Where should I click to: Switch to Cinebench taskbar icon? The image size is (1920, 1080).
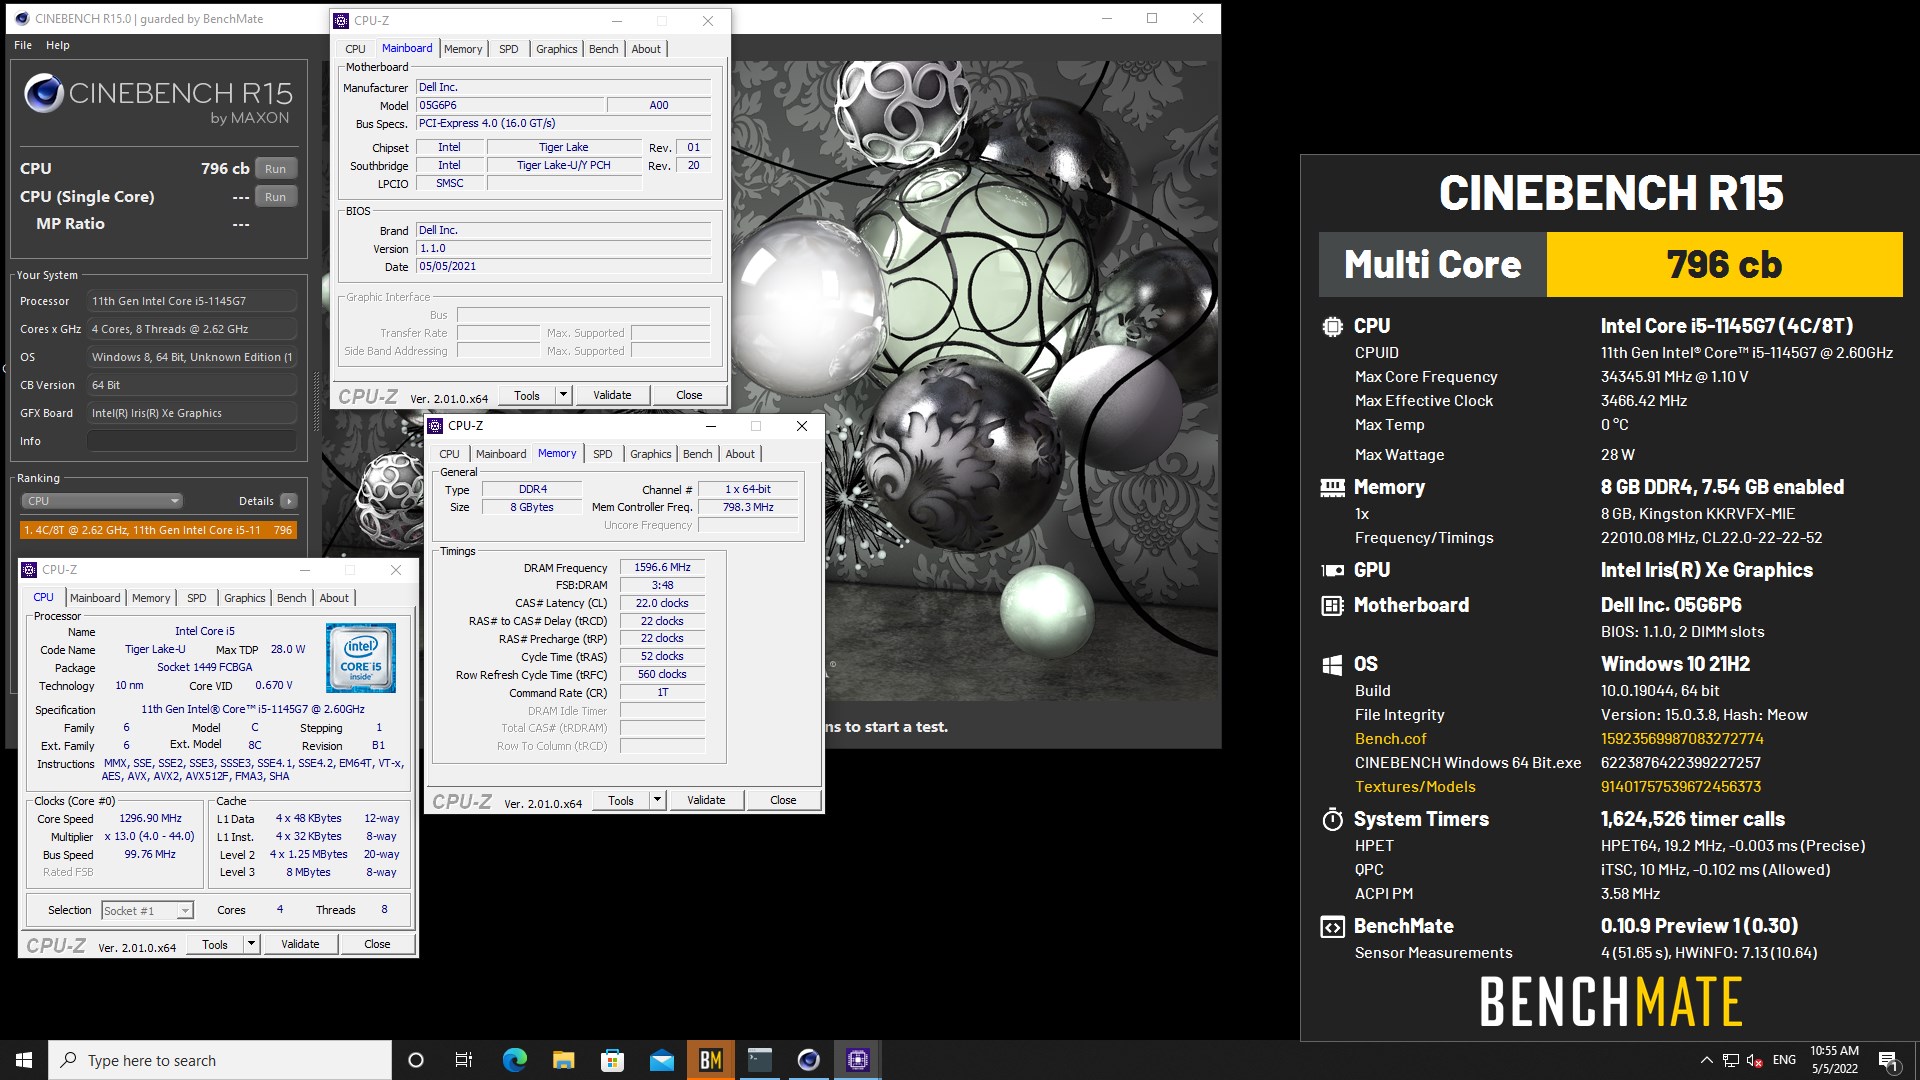pos(809,1060)
